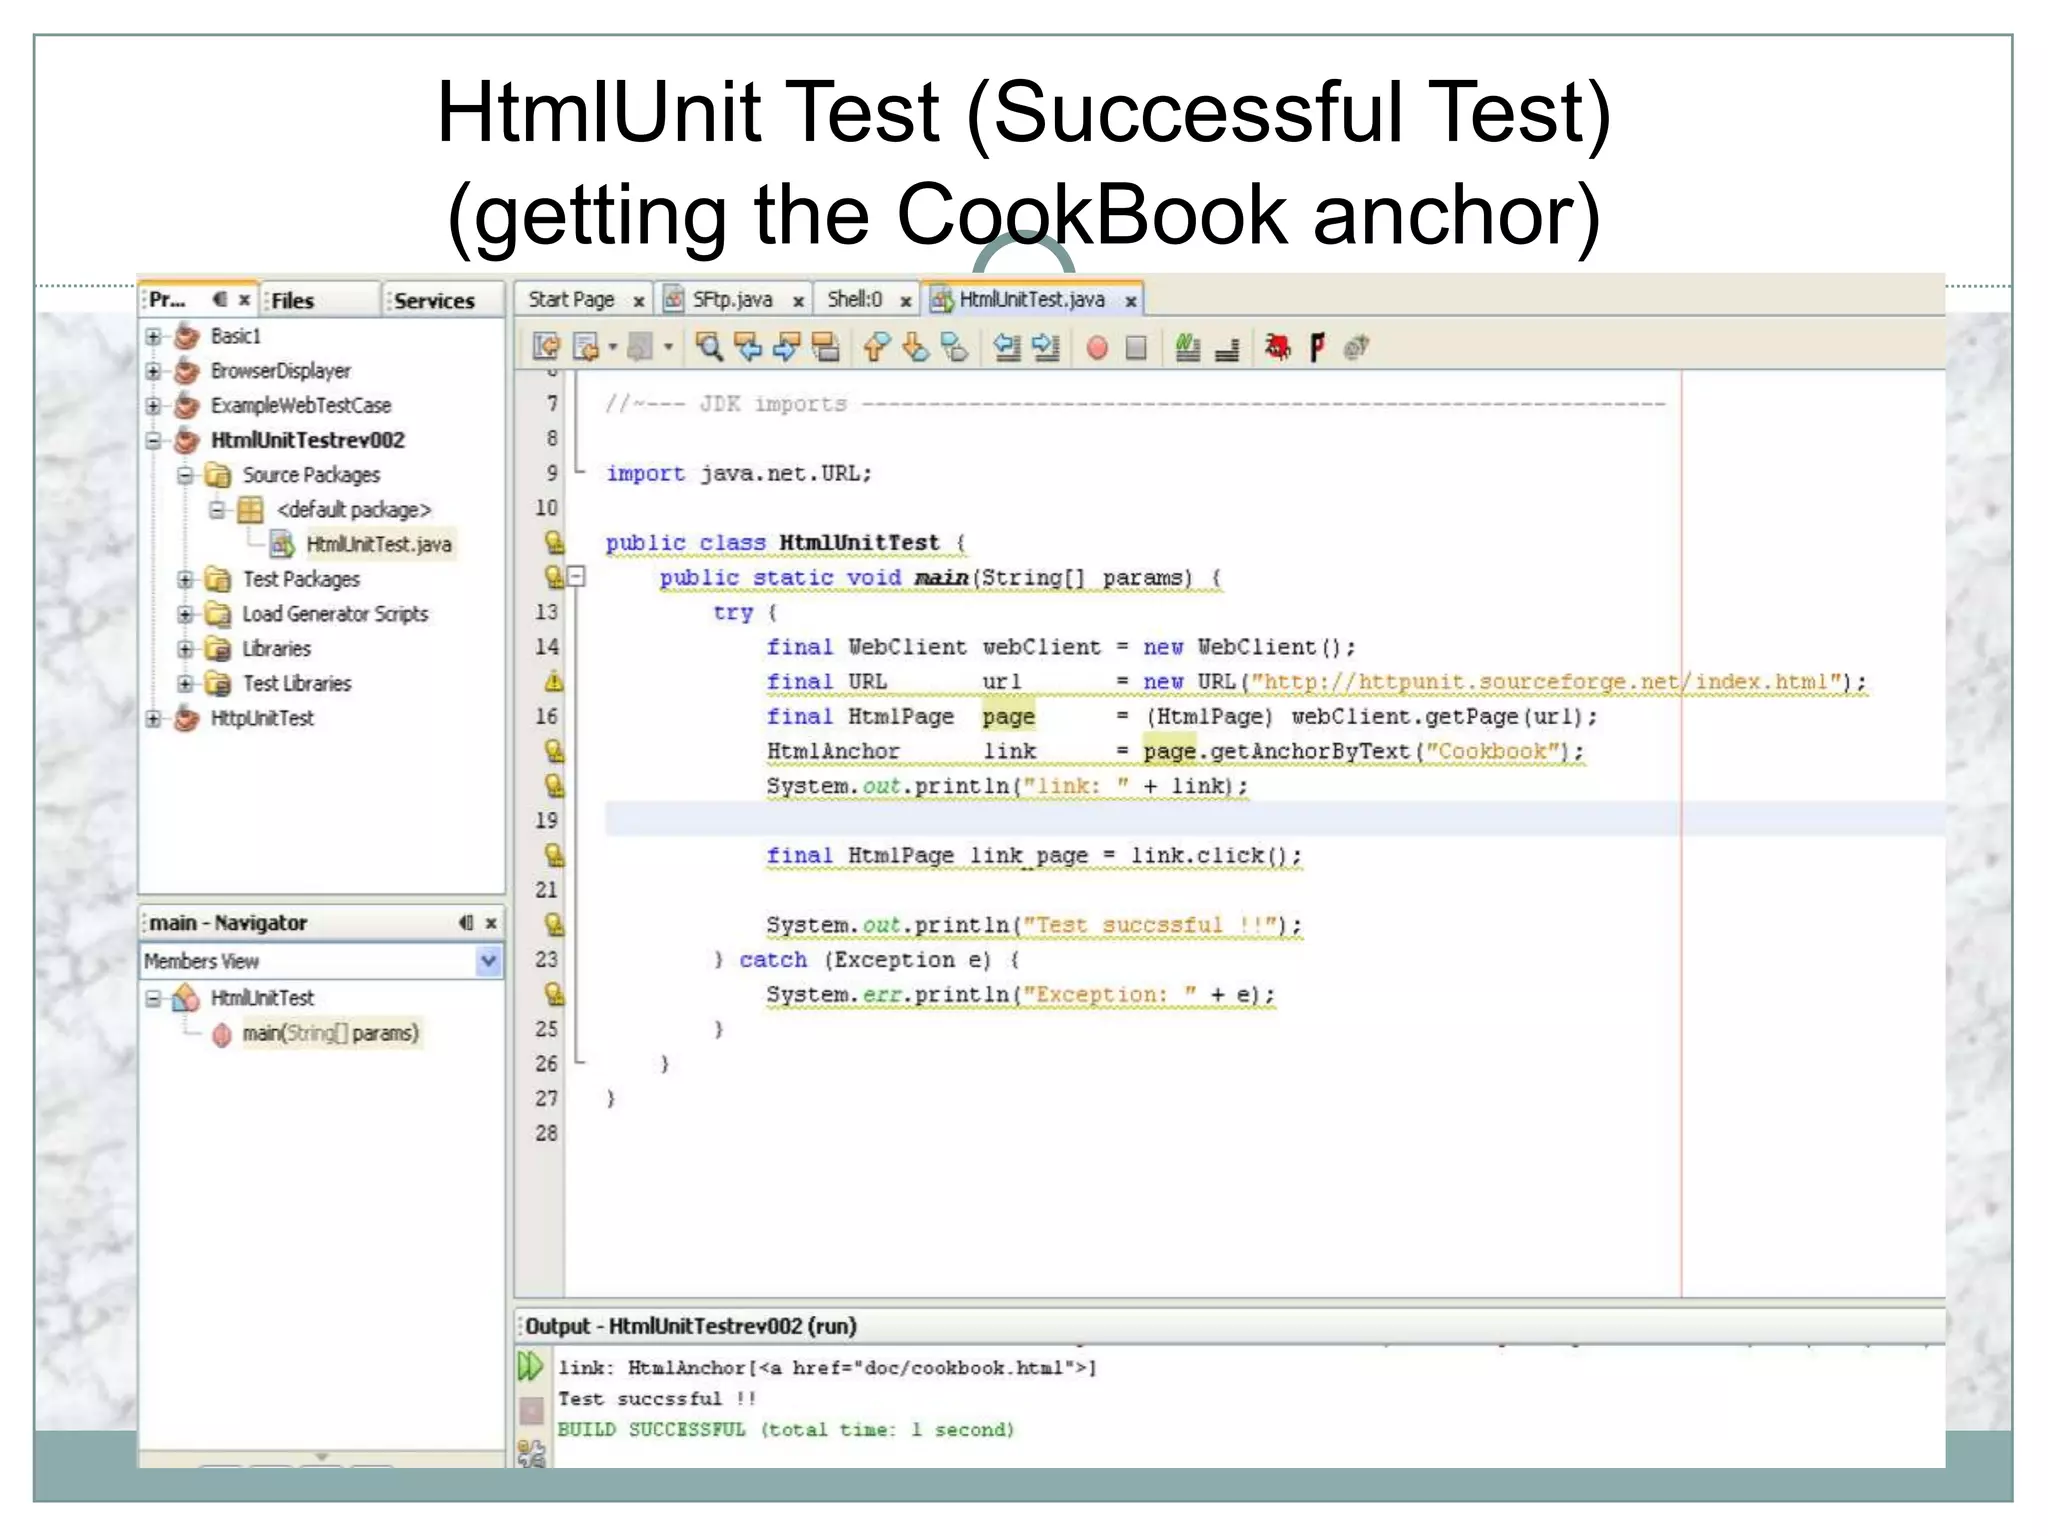Screen dimensions: 2048x1536
Task: Click the Last Edit jump icon
Action: point(546,347)
